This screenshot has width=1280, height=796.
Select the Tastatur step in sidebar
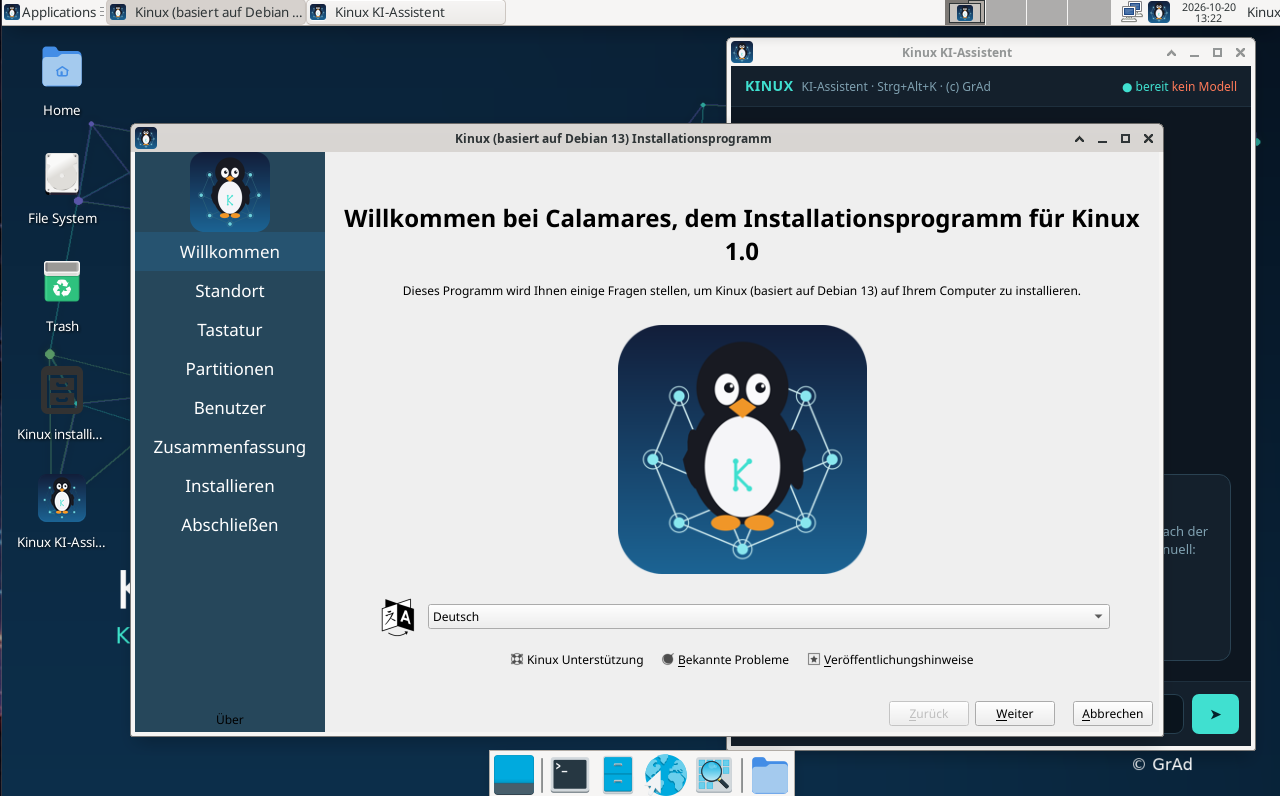[x=230, y=330]
